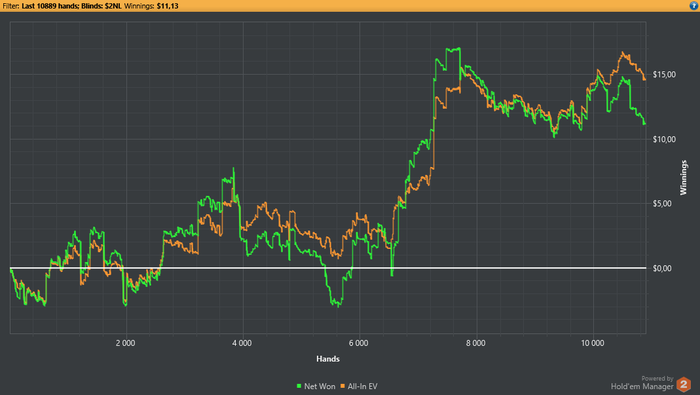
Task: Click the 6 000 hands axis tick
Action: [x=358, y=343]
